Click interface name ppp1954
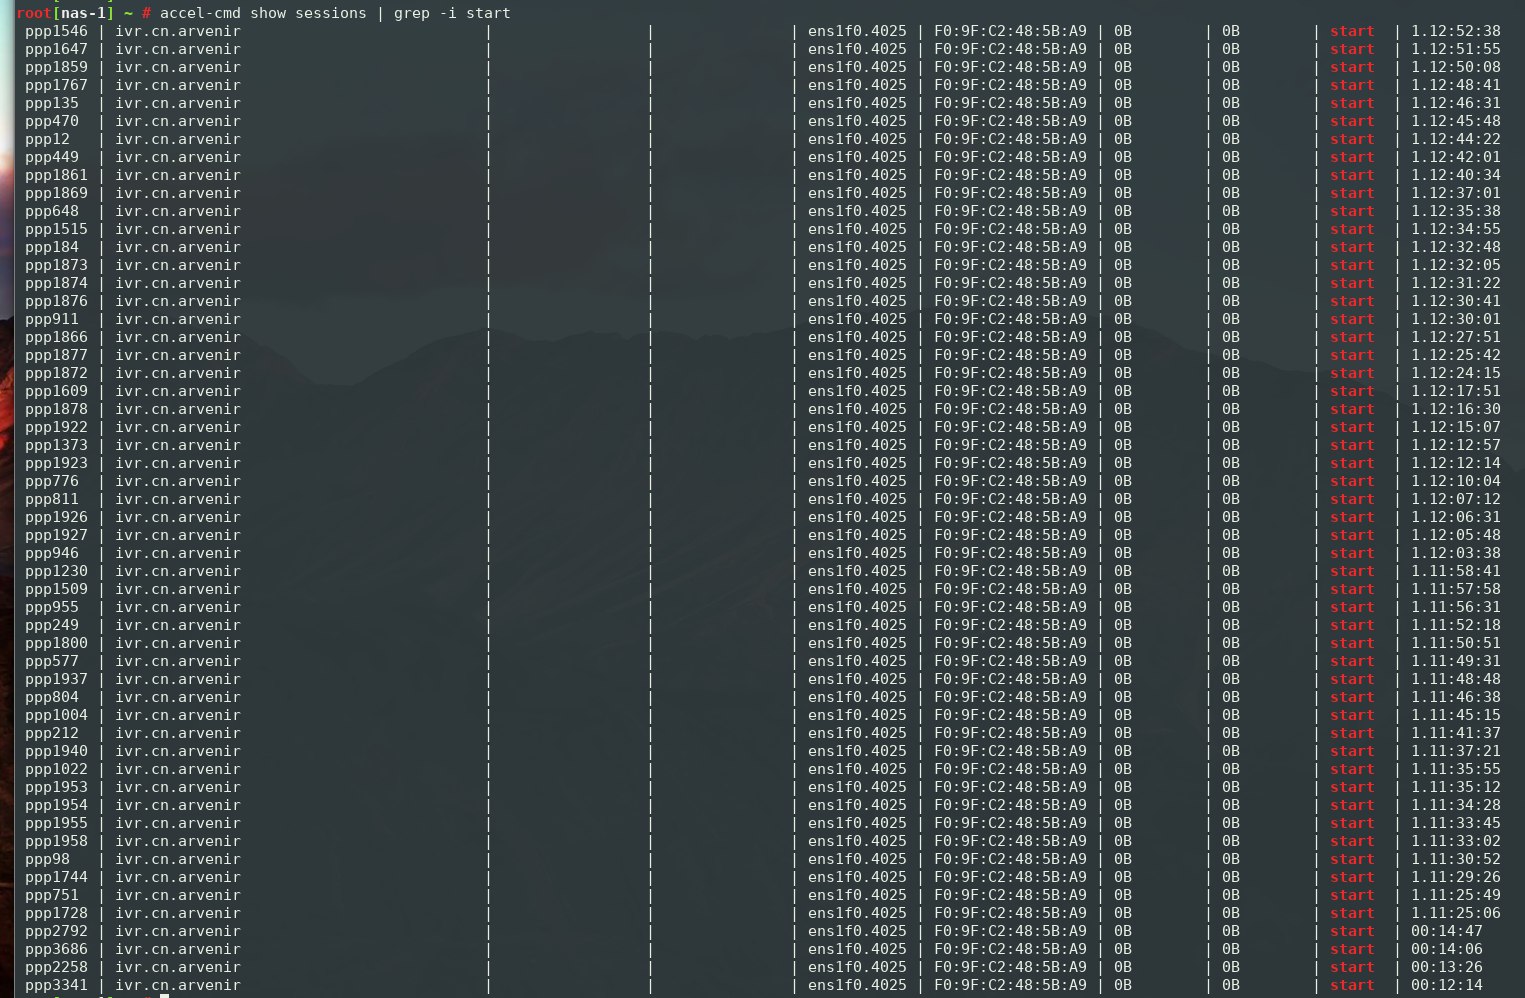Viewport: 1525px width, 998px height. [x=57, y=805]
